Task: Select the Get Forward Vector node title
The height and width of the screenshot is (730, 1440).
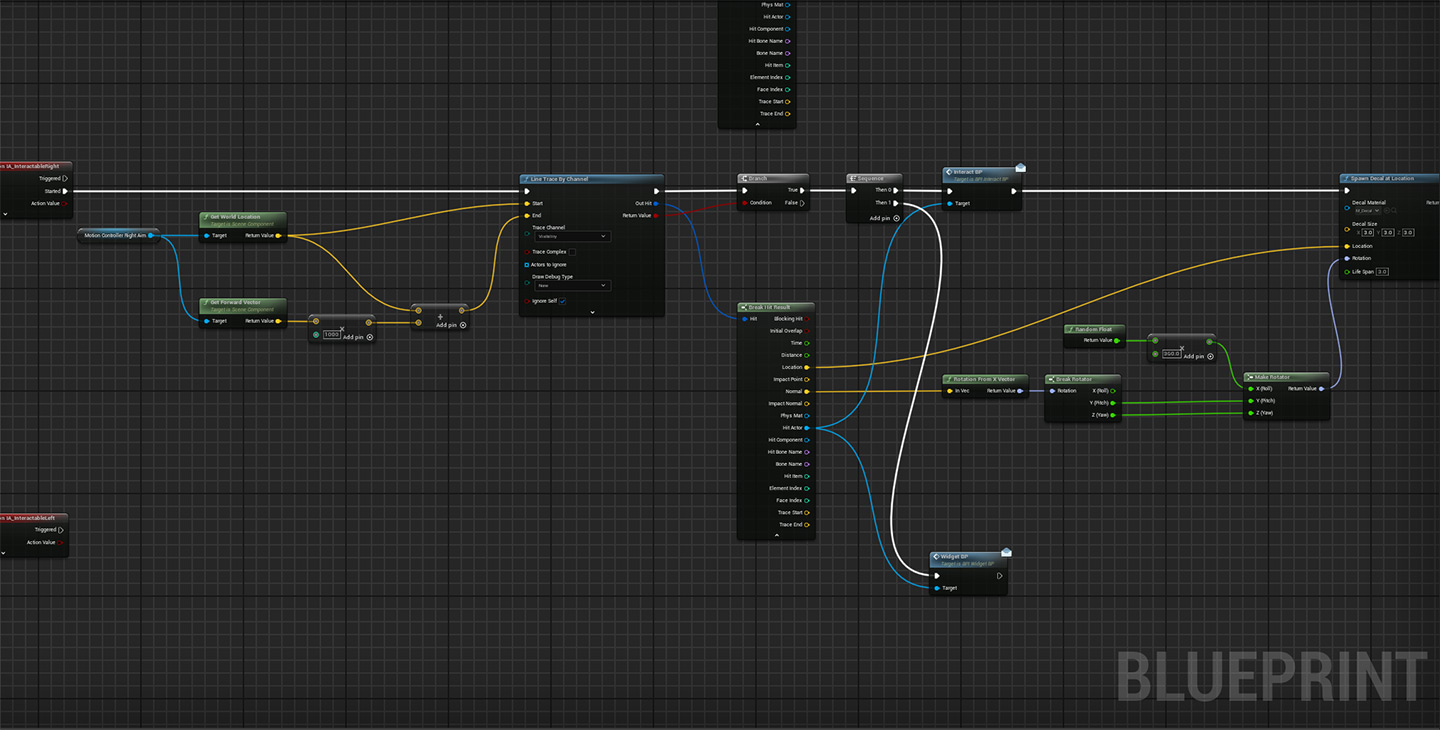Action: [x=235, y=302]
